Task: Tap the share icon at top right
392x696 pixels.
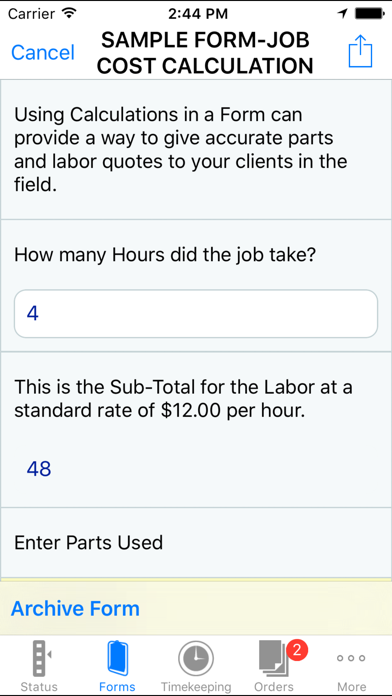Action: click(x=360, y=51)
